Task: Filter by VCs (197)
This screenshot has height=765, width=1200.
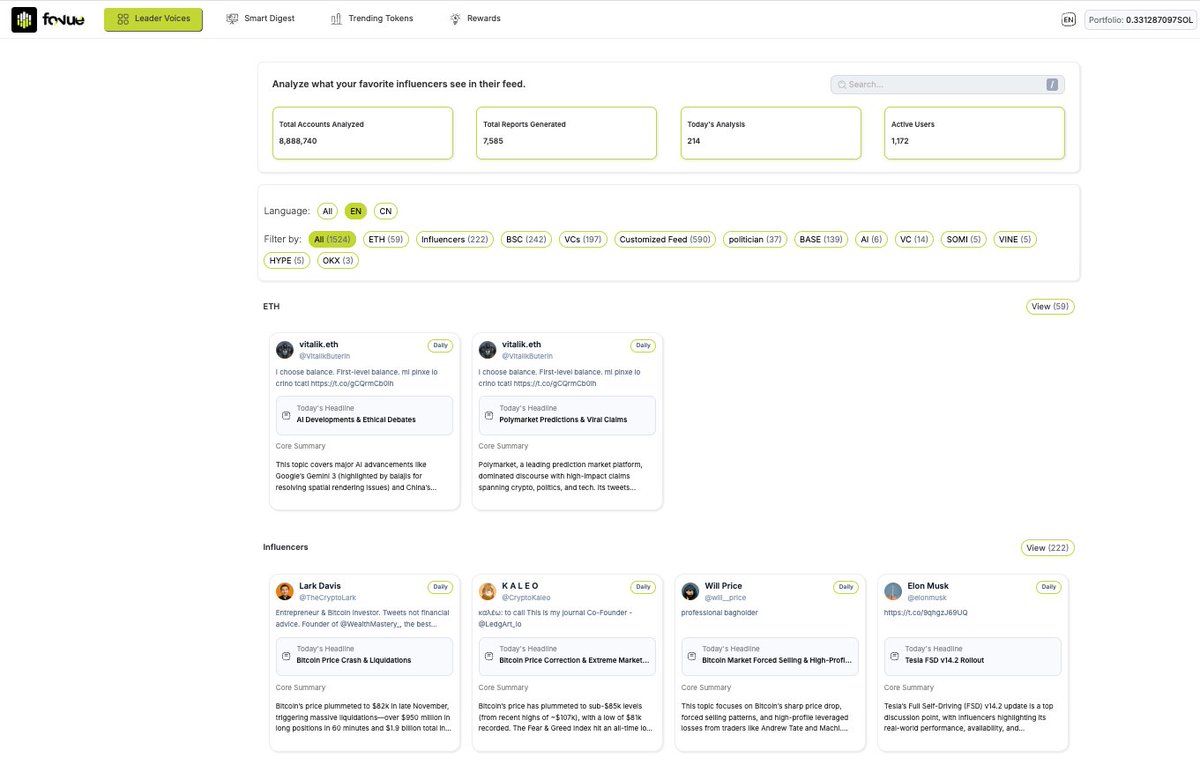Action: click(x=582, y=240)
